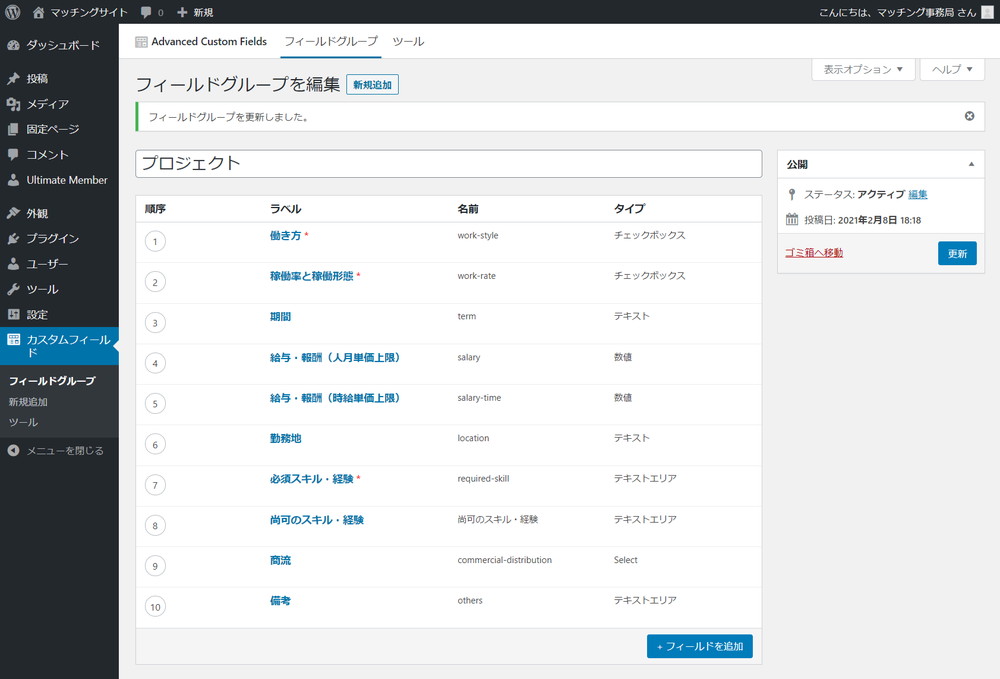Click the メディア icon in sidebar
Image resolution: width=1000 pixels, height=679 pixels.
pyautogui.click(x=13, y=104)
